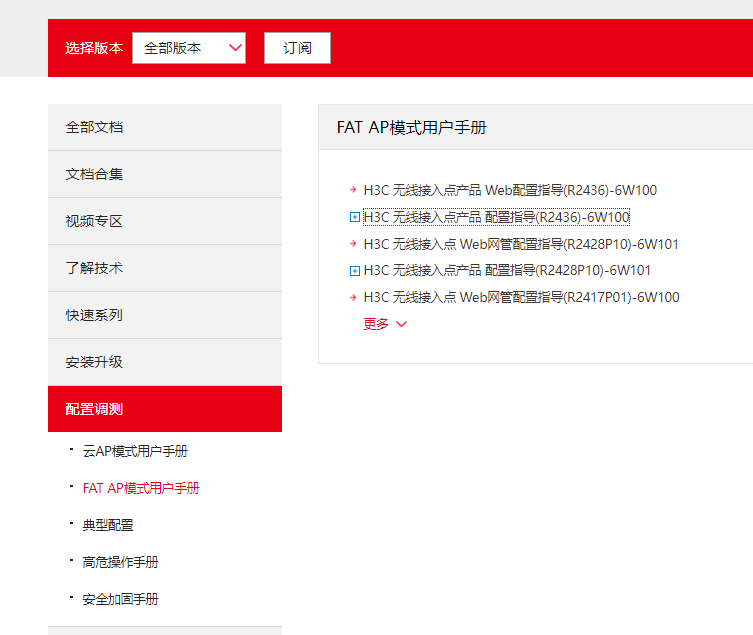The height and width of the screenshot is (635, 753).
Task: Expand 更多 to show more documents
Action: pos(385,324)
